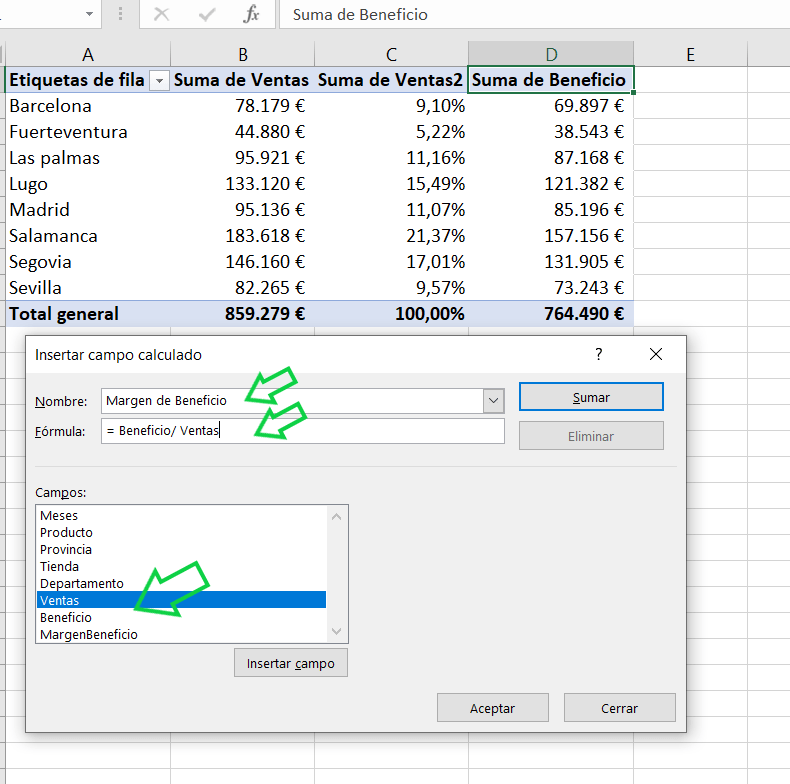Click total benefit cell 764.490 €
The image size is (790, 784).
click(551, 314)
